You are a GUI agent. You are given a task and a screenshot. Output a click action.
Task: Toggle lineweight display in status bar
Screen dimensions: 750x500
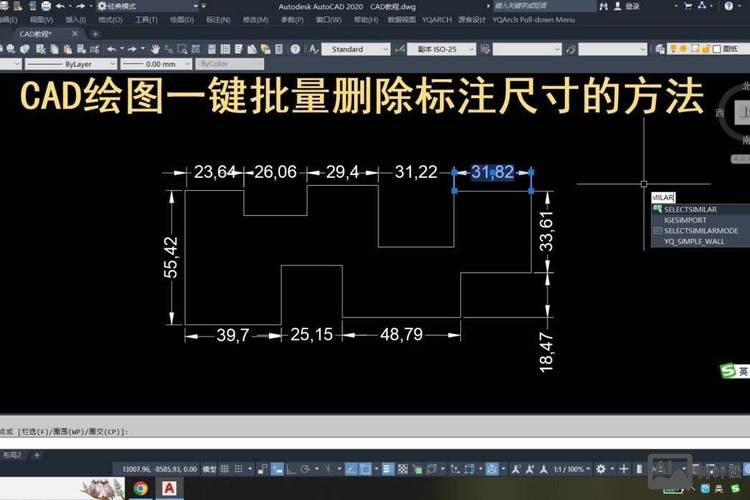388,469
